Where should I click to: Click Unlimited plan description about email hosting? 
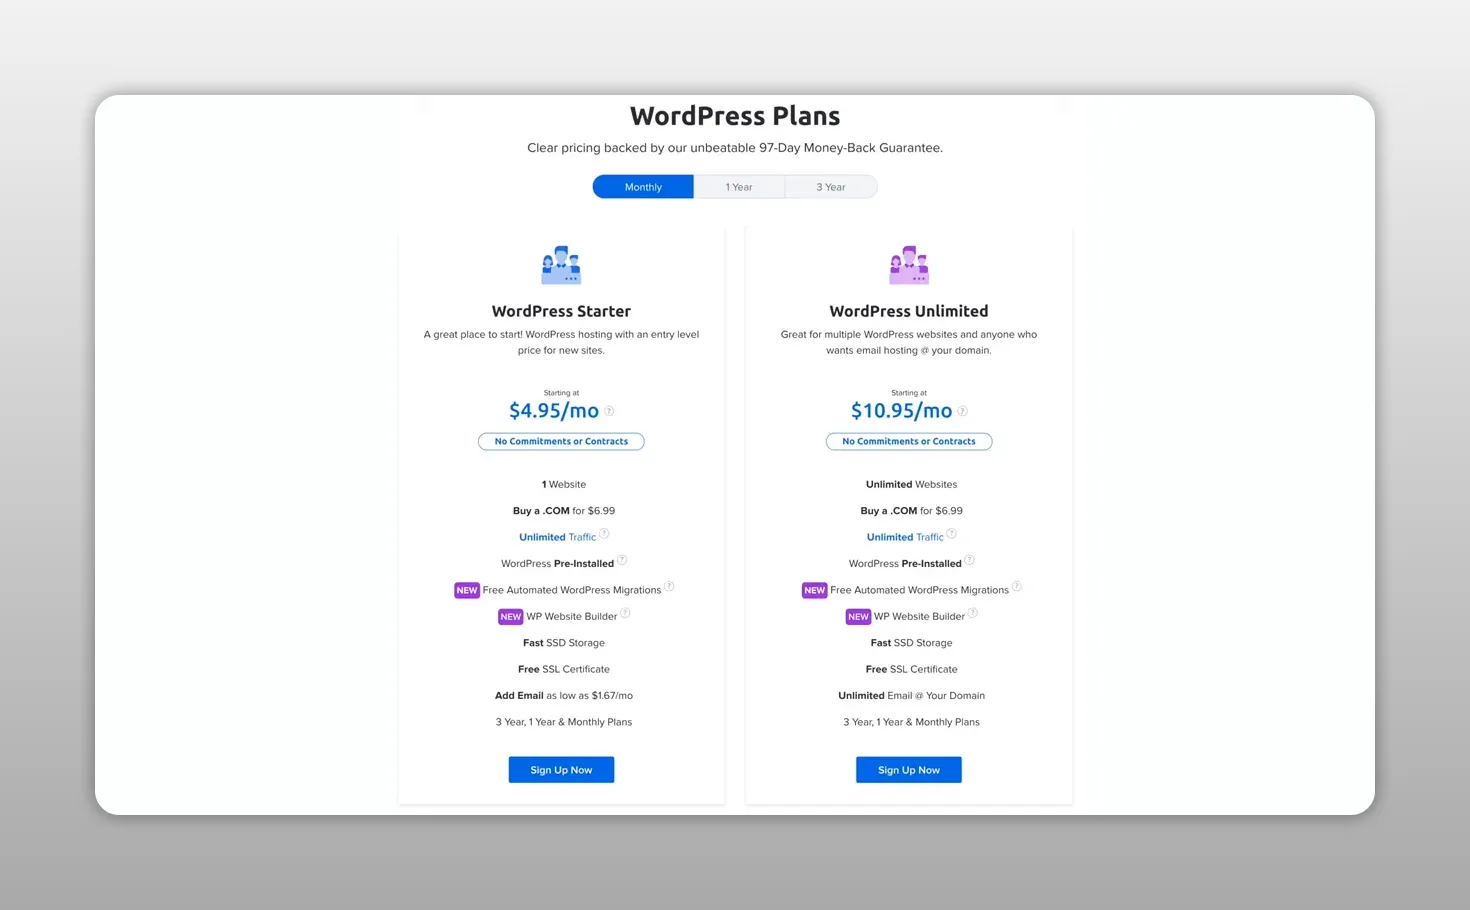(x=909, y=342)
